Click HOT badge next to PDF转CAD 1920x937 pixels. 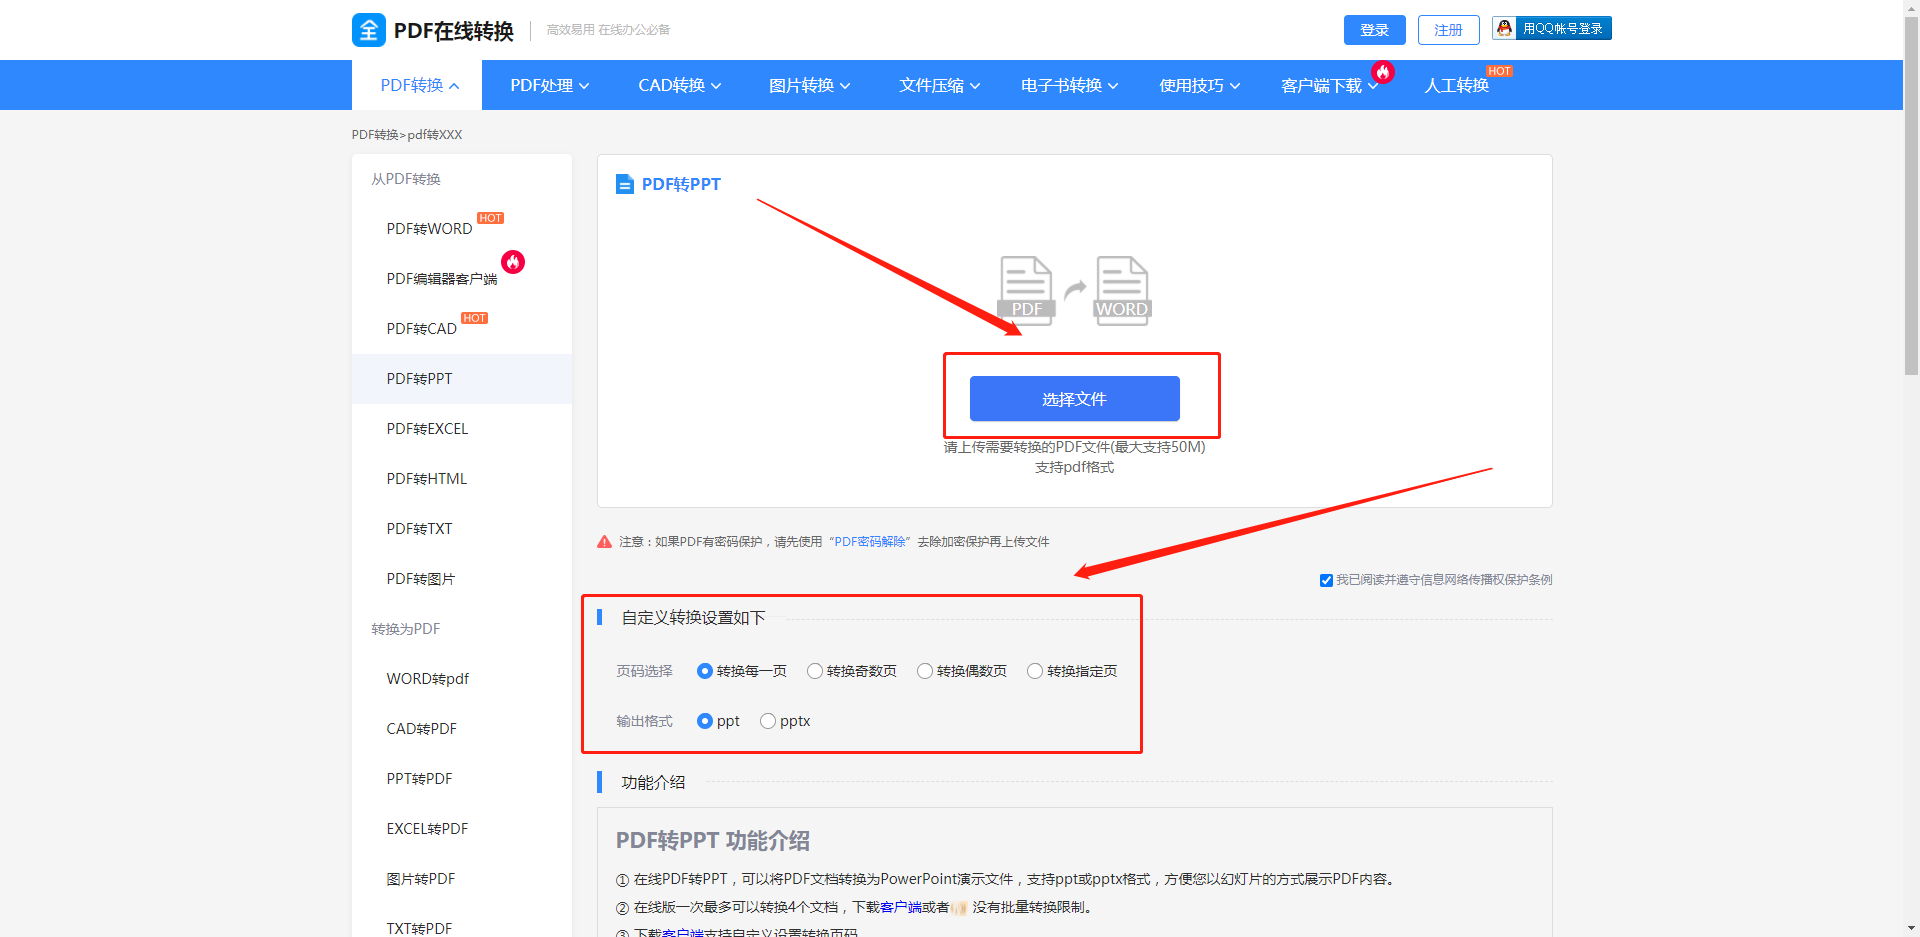pos(474,318)
